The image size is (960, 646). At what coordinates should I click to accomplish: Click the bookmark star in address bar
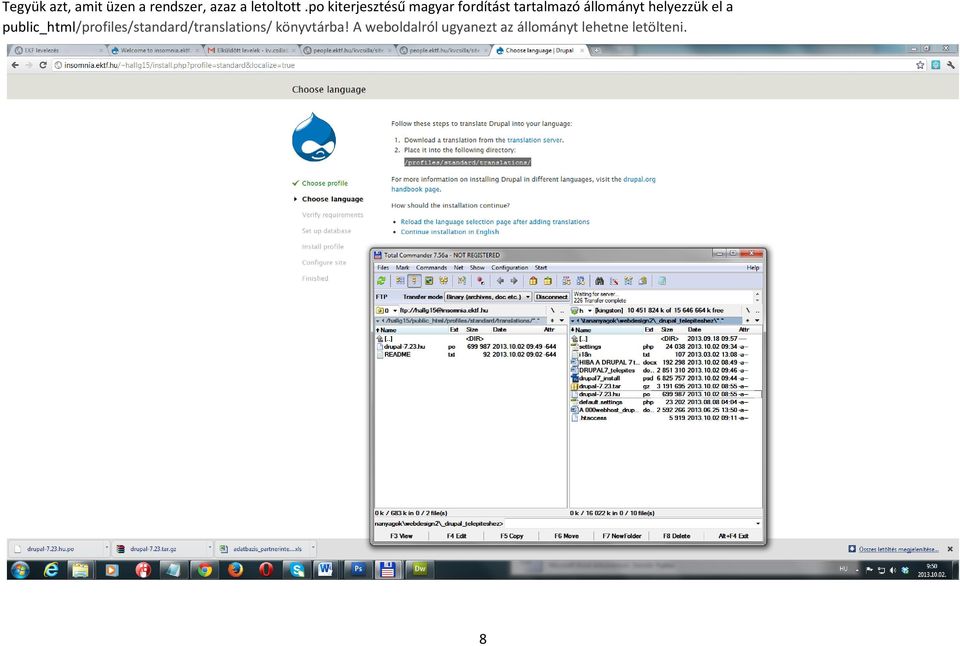(920, 65)
